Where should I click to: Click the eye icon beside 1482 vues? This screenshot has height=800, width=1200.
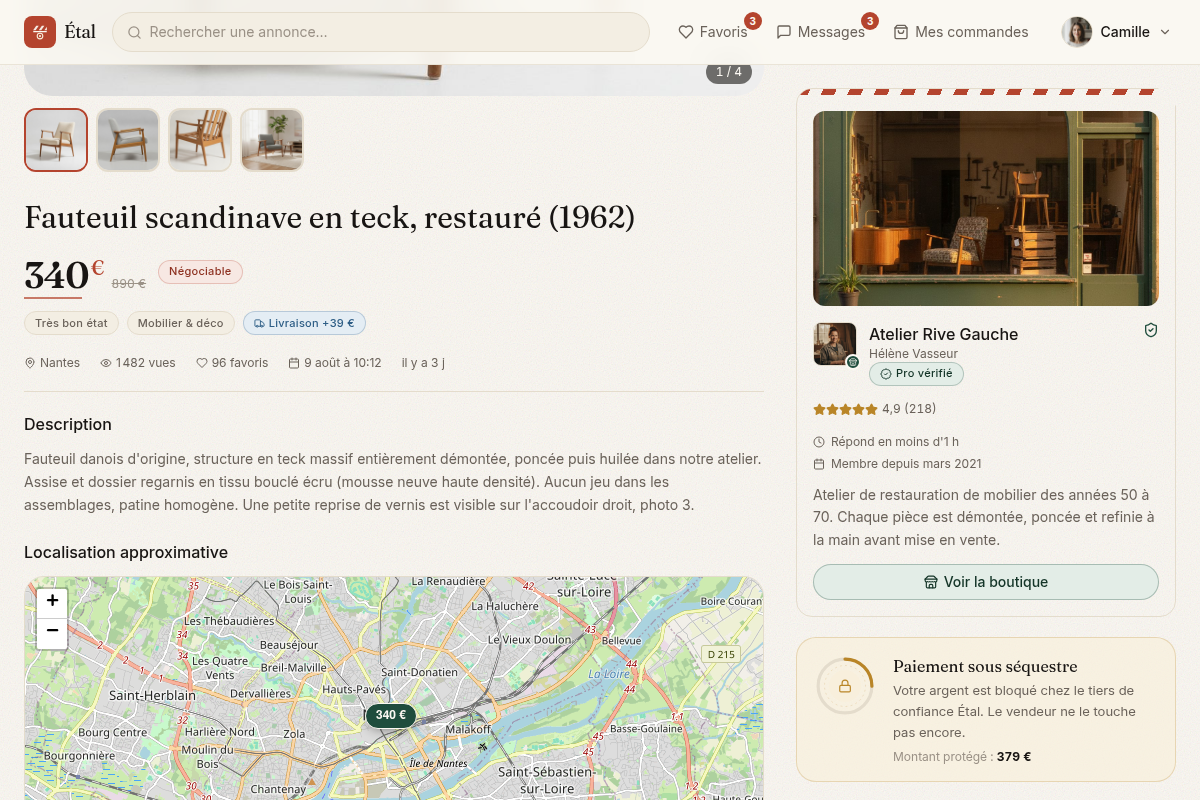coord(106,363)
